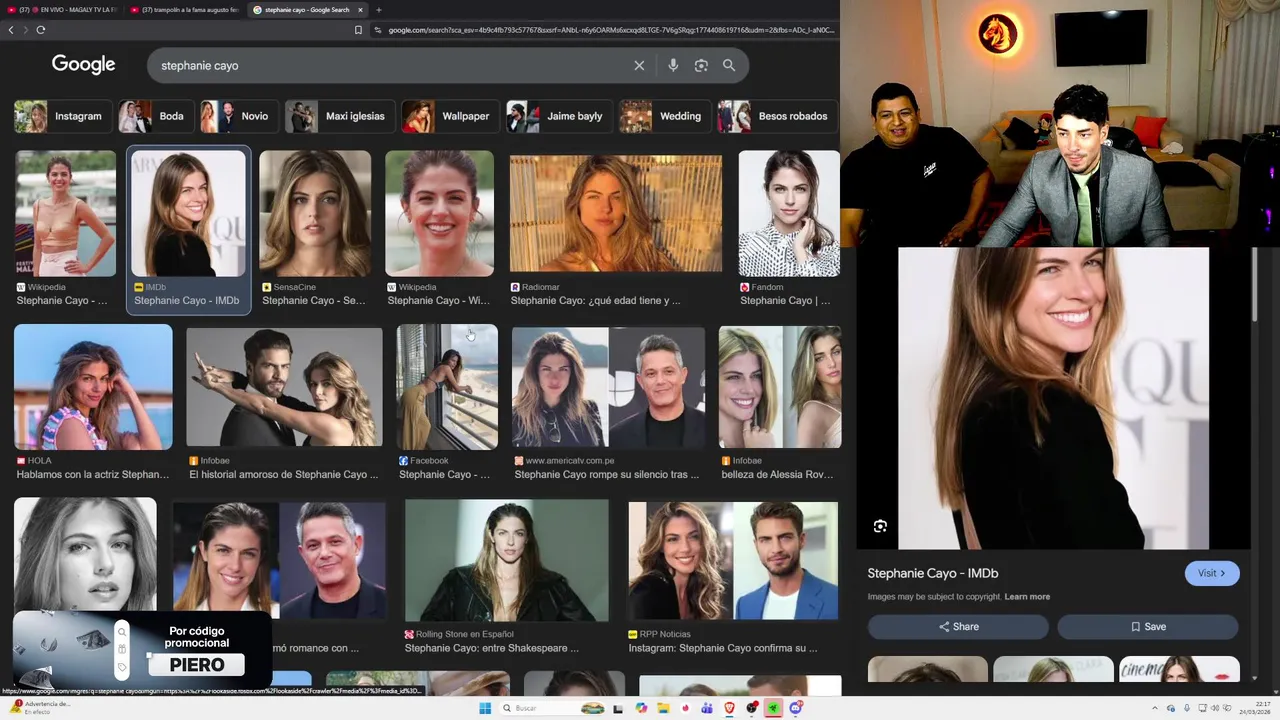This screenshot has width=1280, height=720.
Task: Search inside preview image with Lens icon
Action: tap(880, 526)
